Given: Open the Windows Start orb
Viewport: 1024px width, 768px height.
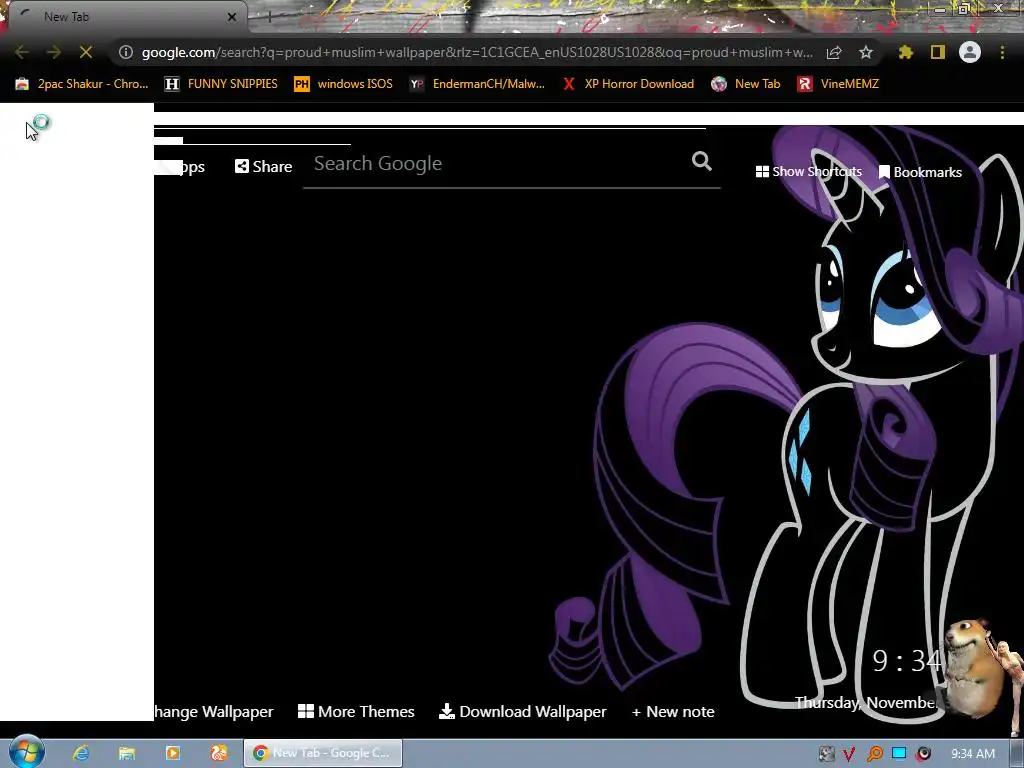Looking at the screenshot, I should click(27, 752).
